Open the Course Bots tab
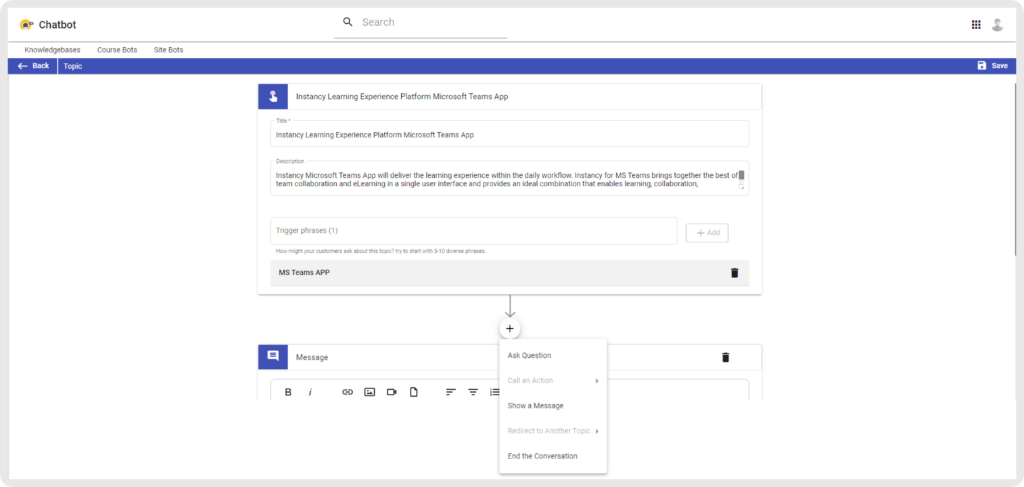 117,50
